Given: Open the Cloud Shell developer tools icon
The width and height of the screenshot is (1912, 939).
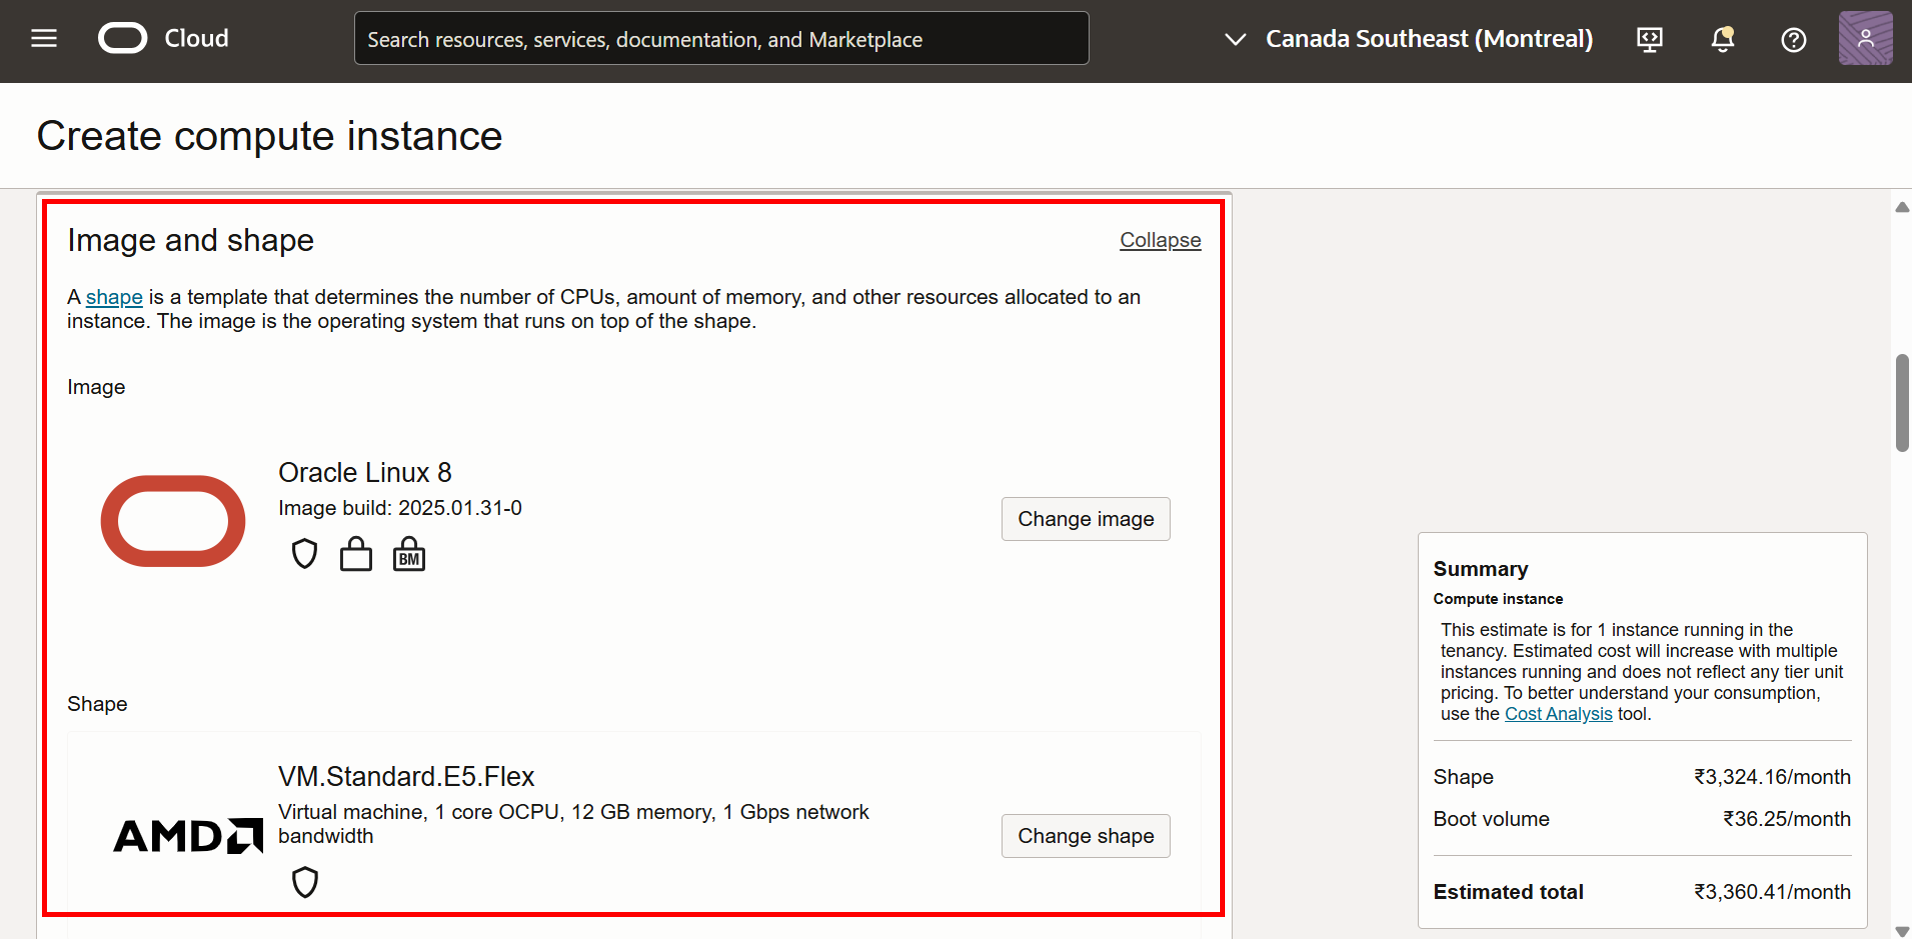Looking at the screenshot, I should (1650, 39).
